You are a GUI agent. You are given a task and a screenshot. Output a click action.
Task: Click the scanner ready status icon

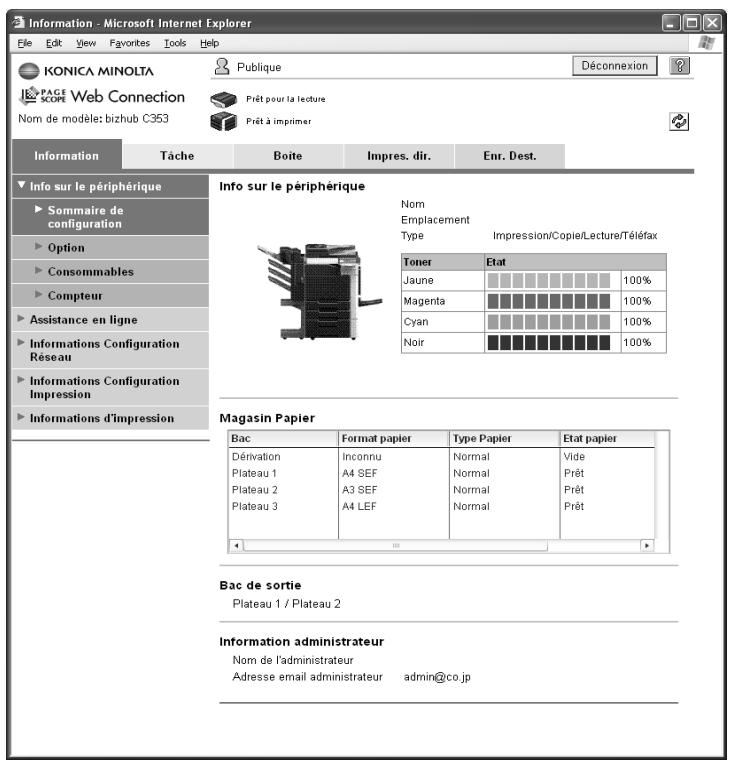click(x=223, y=99)
